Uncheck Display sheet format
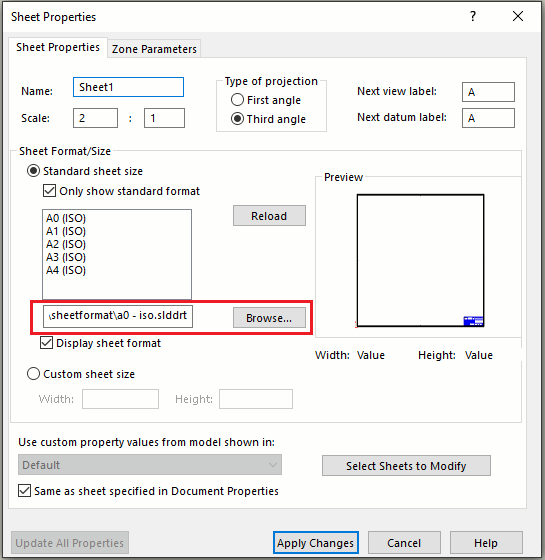 [x=46, y=343]
